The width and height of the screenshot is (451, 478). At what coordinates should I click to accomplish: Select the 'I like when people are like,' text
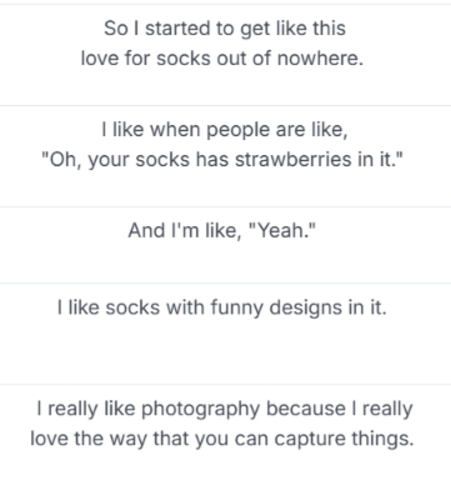225,130
